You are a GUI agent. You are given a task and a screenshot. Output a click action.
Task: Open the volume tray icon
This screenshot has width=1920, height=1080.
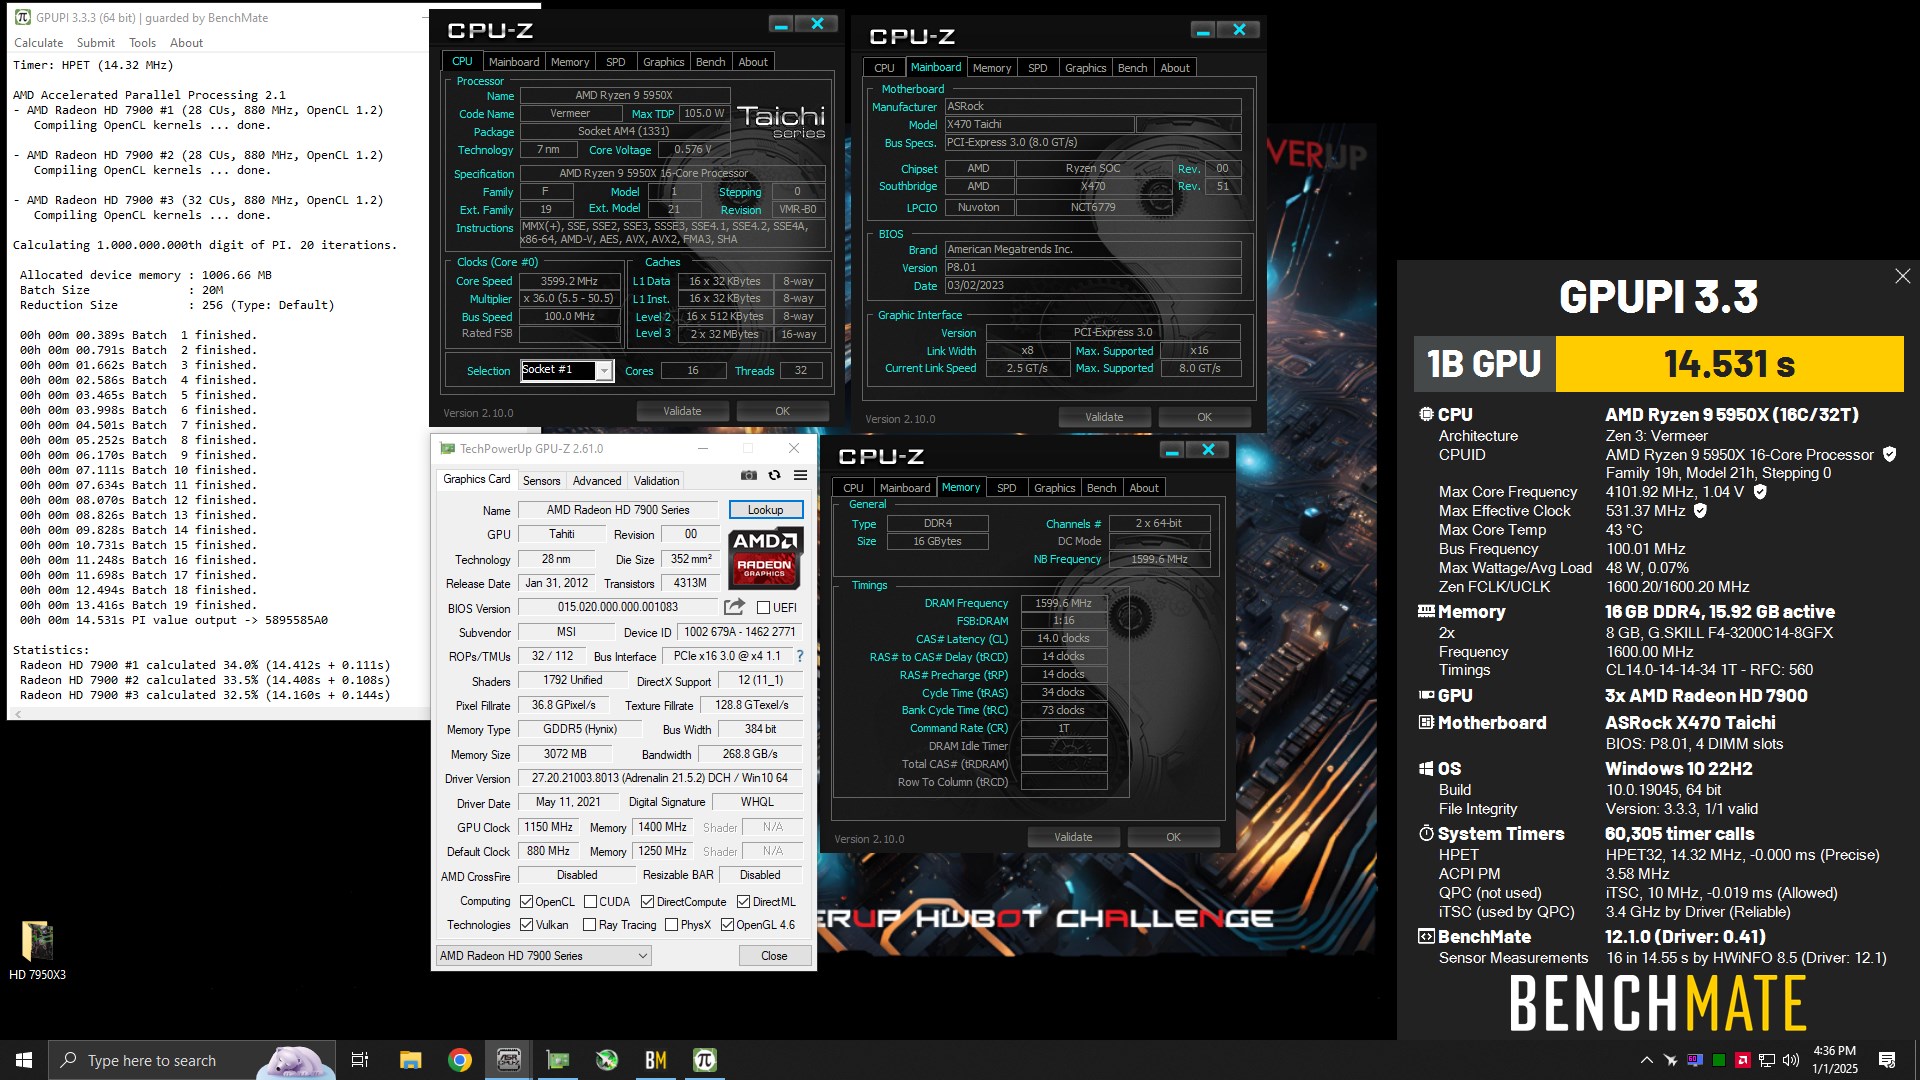coord(1791,1060)
